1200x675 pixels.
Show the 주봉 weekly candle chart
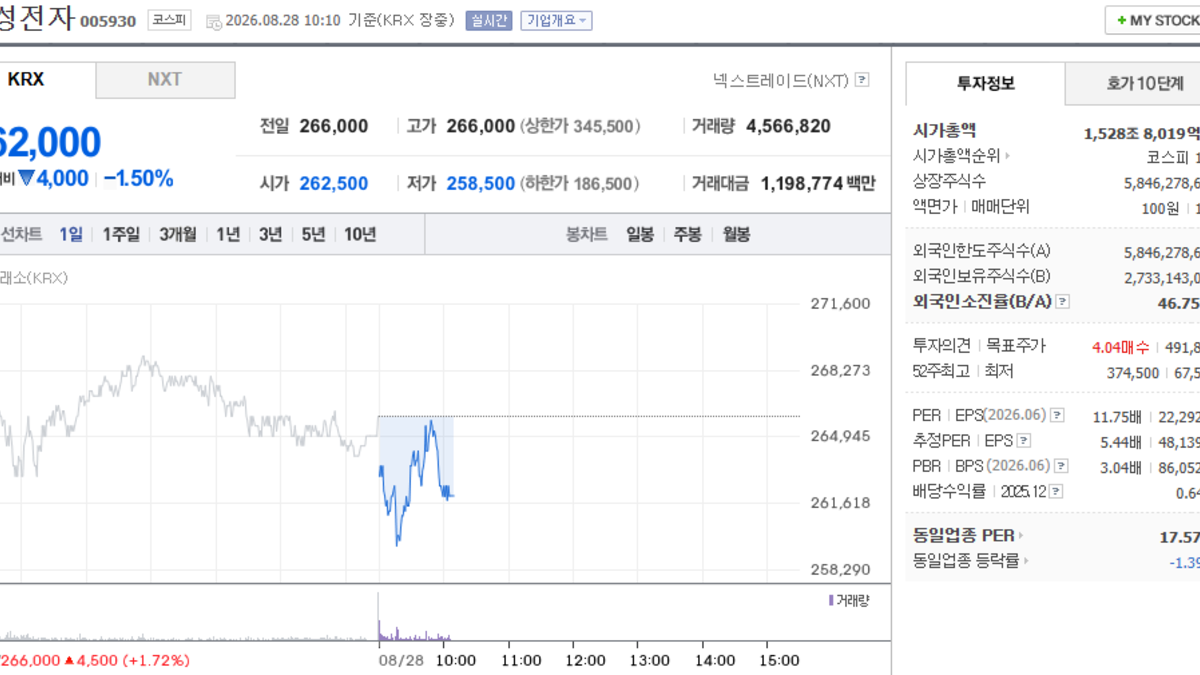pyautogui.click(x=687, y=234)
